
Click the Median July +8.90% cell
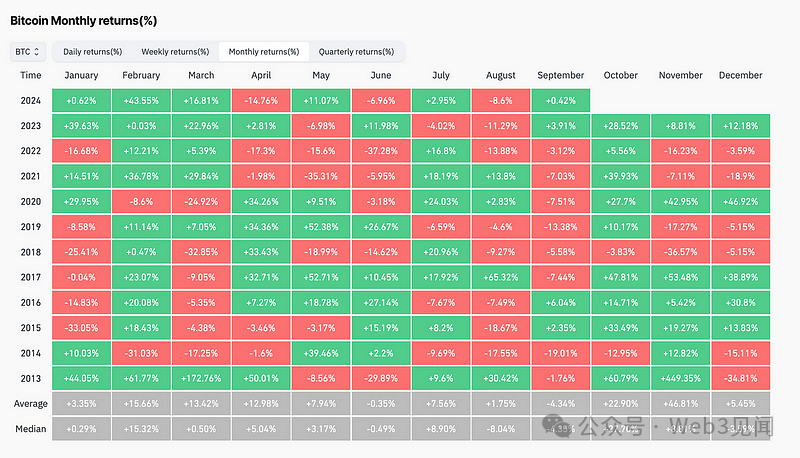441,429
